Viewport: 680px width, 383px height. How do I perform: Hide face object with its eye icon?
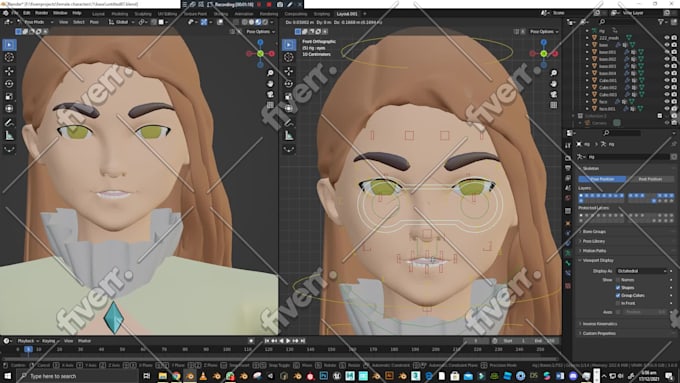(667, 101)
